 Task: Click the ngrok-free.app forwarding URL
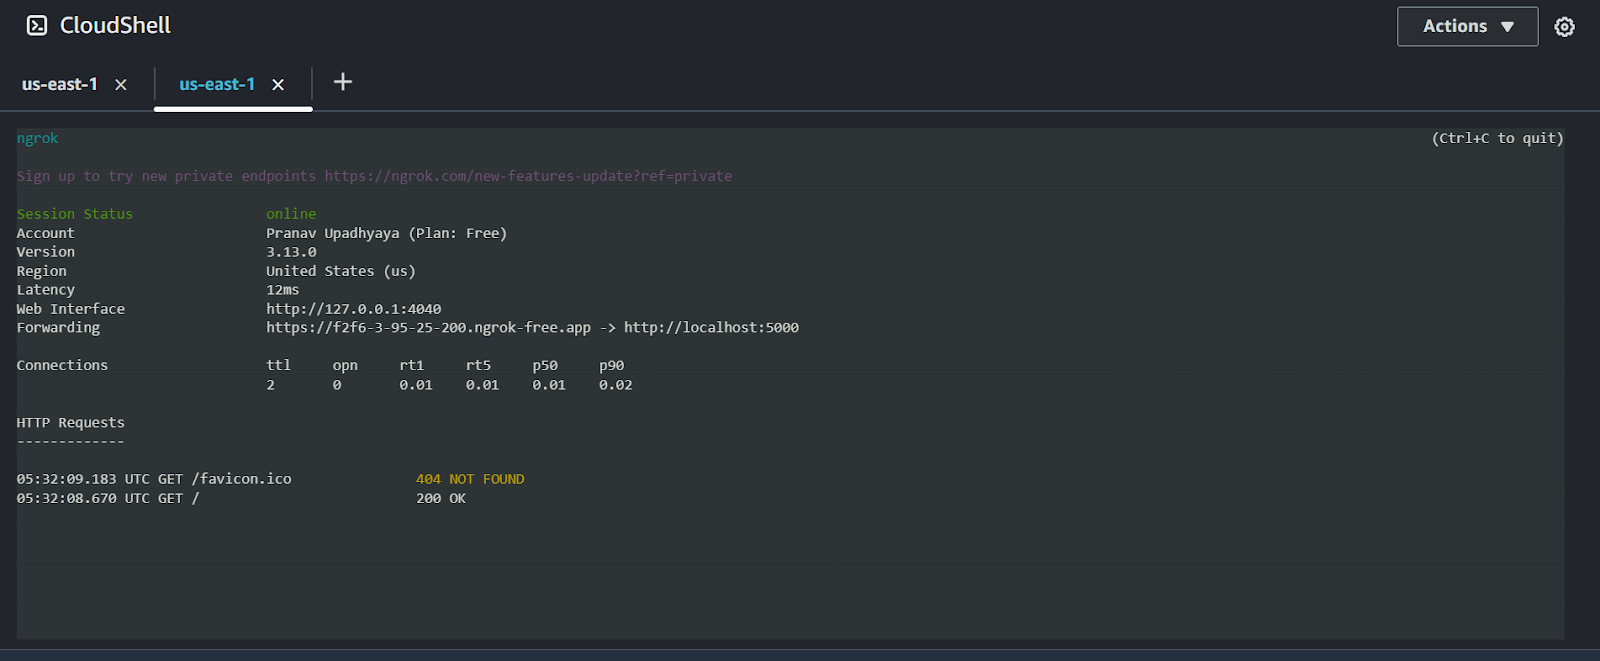click(x=428, y=328)
